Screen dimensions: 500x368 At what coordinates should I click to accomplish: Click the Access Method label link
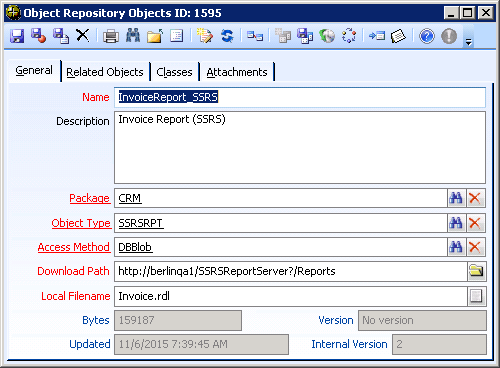pyautogui.click(x=74, y=247)
